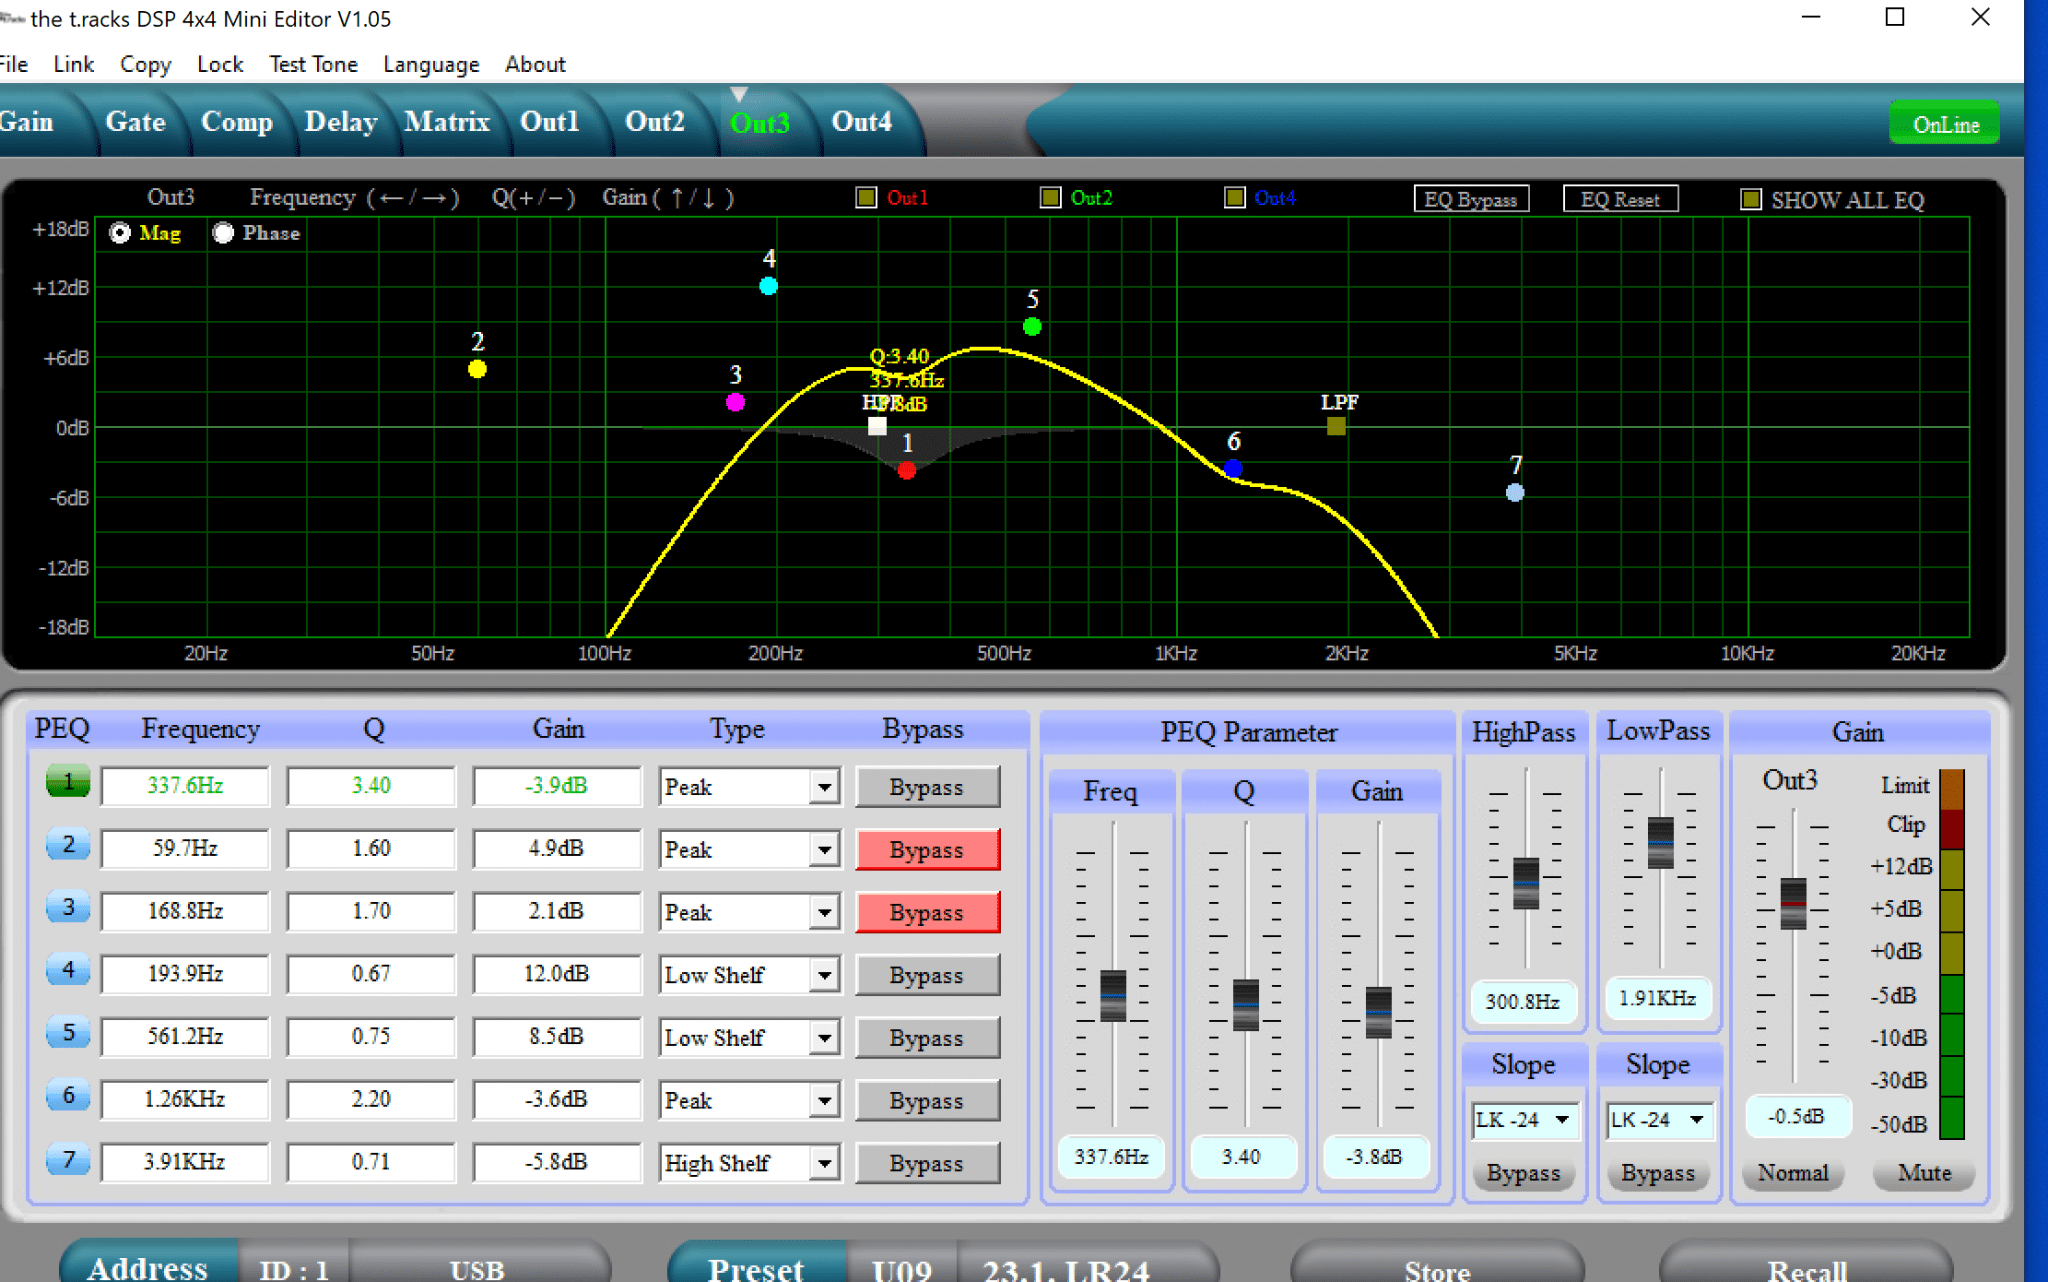Click the white HPF marker on graph

877,426
